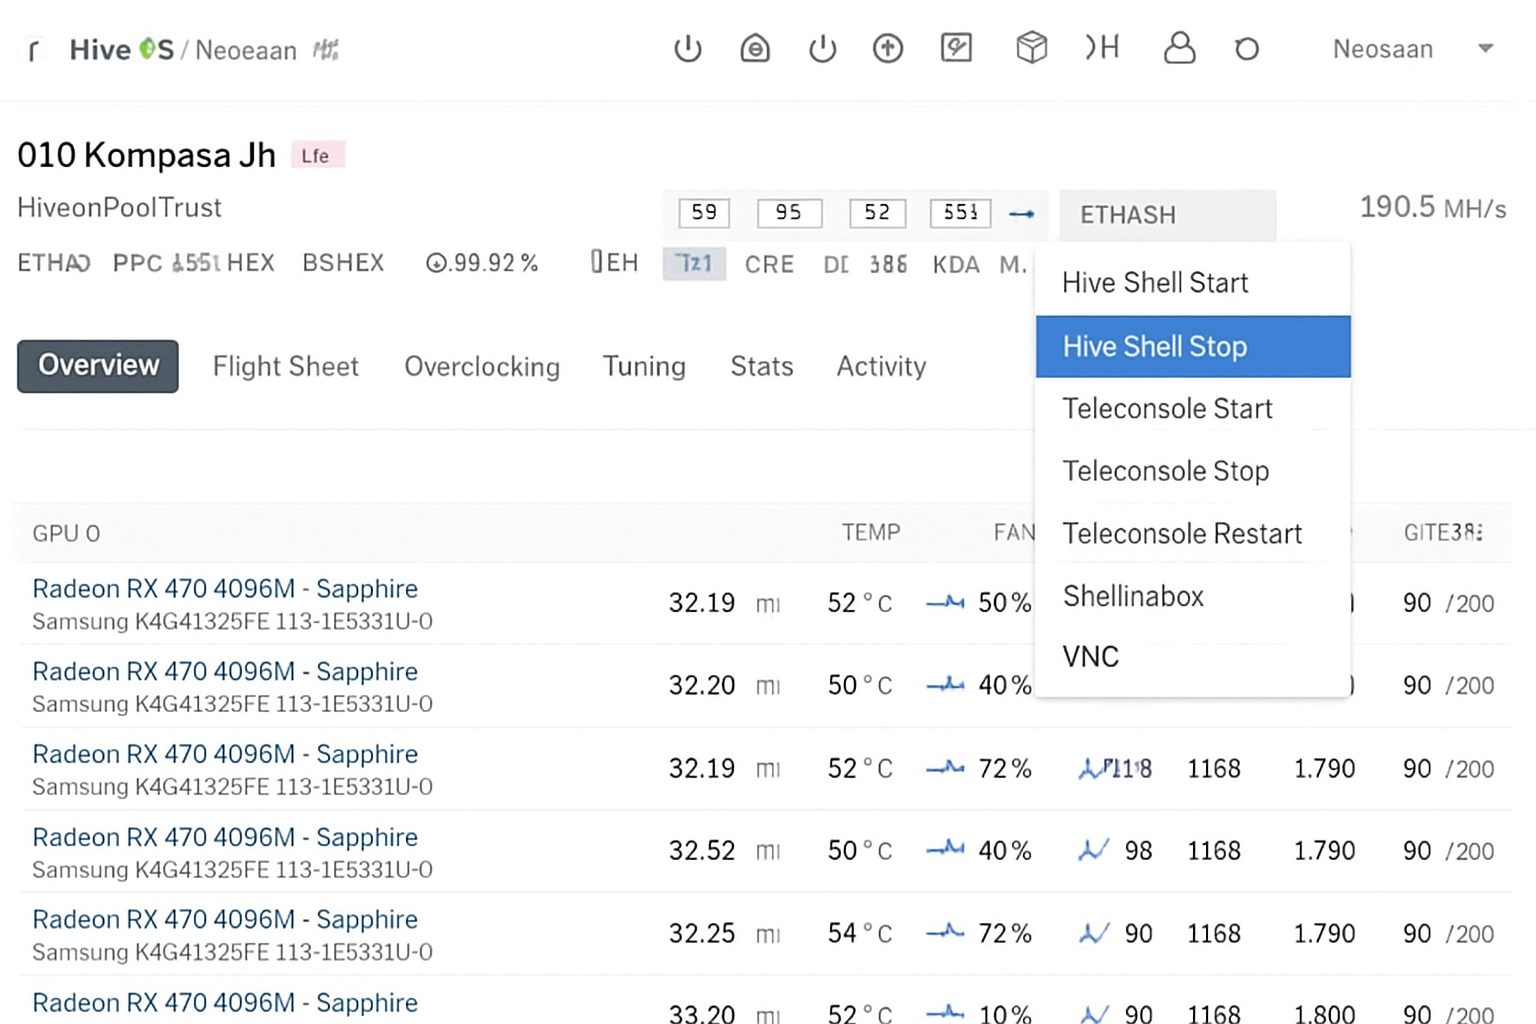The height and width of the screenshot is (1024, 1536).
Task: Open the Stats tab
Action: (x=762, y=366)
